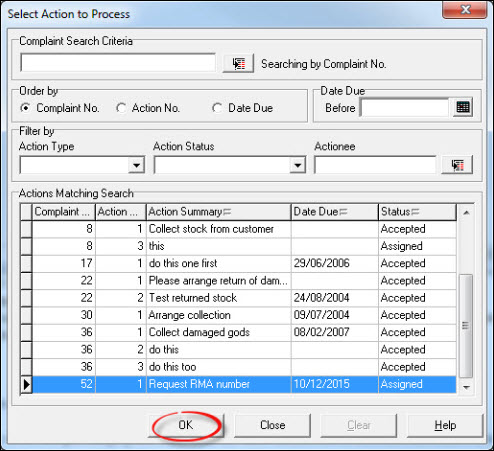Viewport: 494px width, 451px height.
Task: Expand the Action Type dropdown
Action: click(x=136, y=165)
